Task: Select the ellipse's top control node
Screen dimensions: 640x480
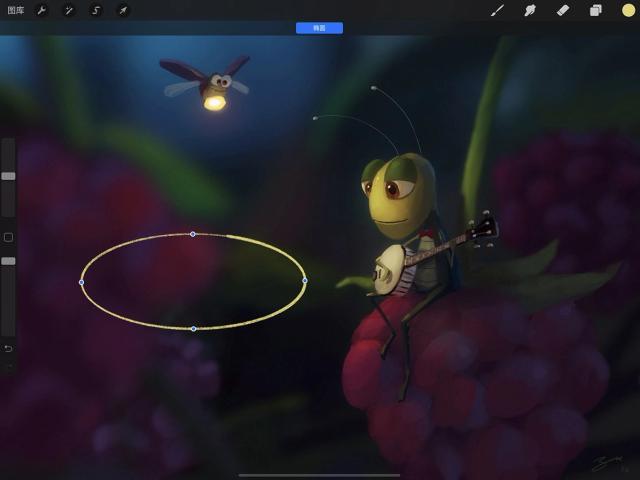Action: (193, 234)
